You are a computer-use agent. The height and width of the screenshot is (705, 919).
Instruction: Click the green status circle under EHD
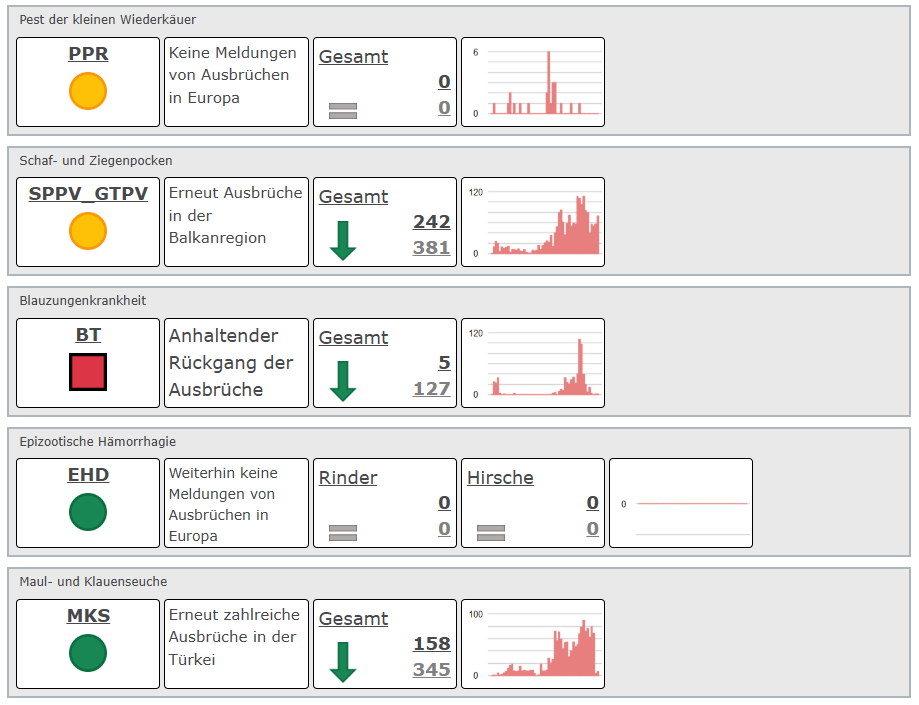pyautogui.click(x=88, y=513)
